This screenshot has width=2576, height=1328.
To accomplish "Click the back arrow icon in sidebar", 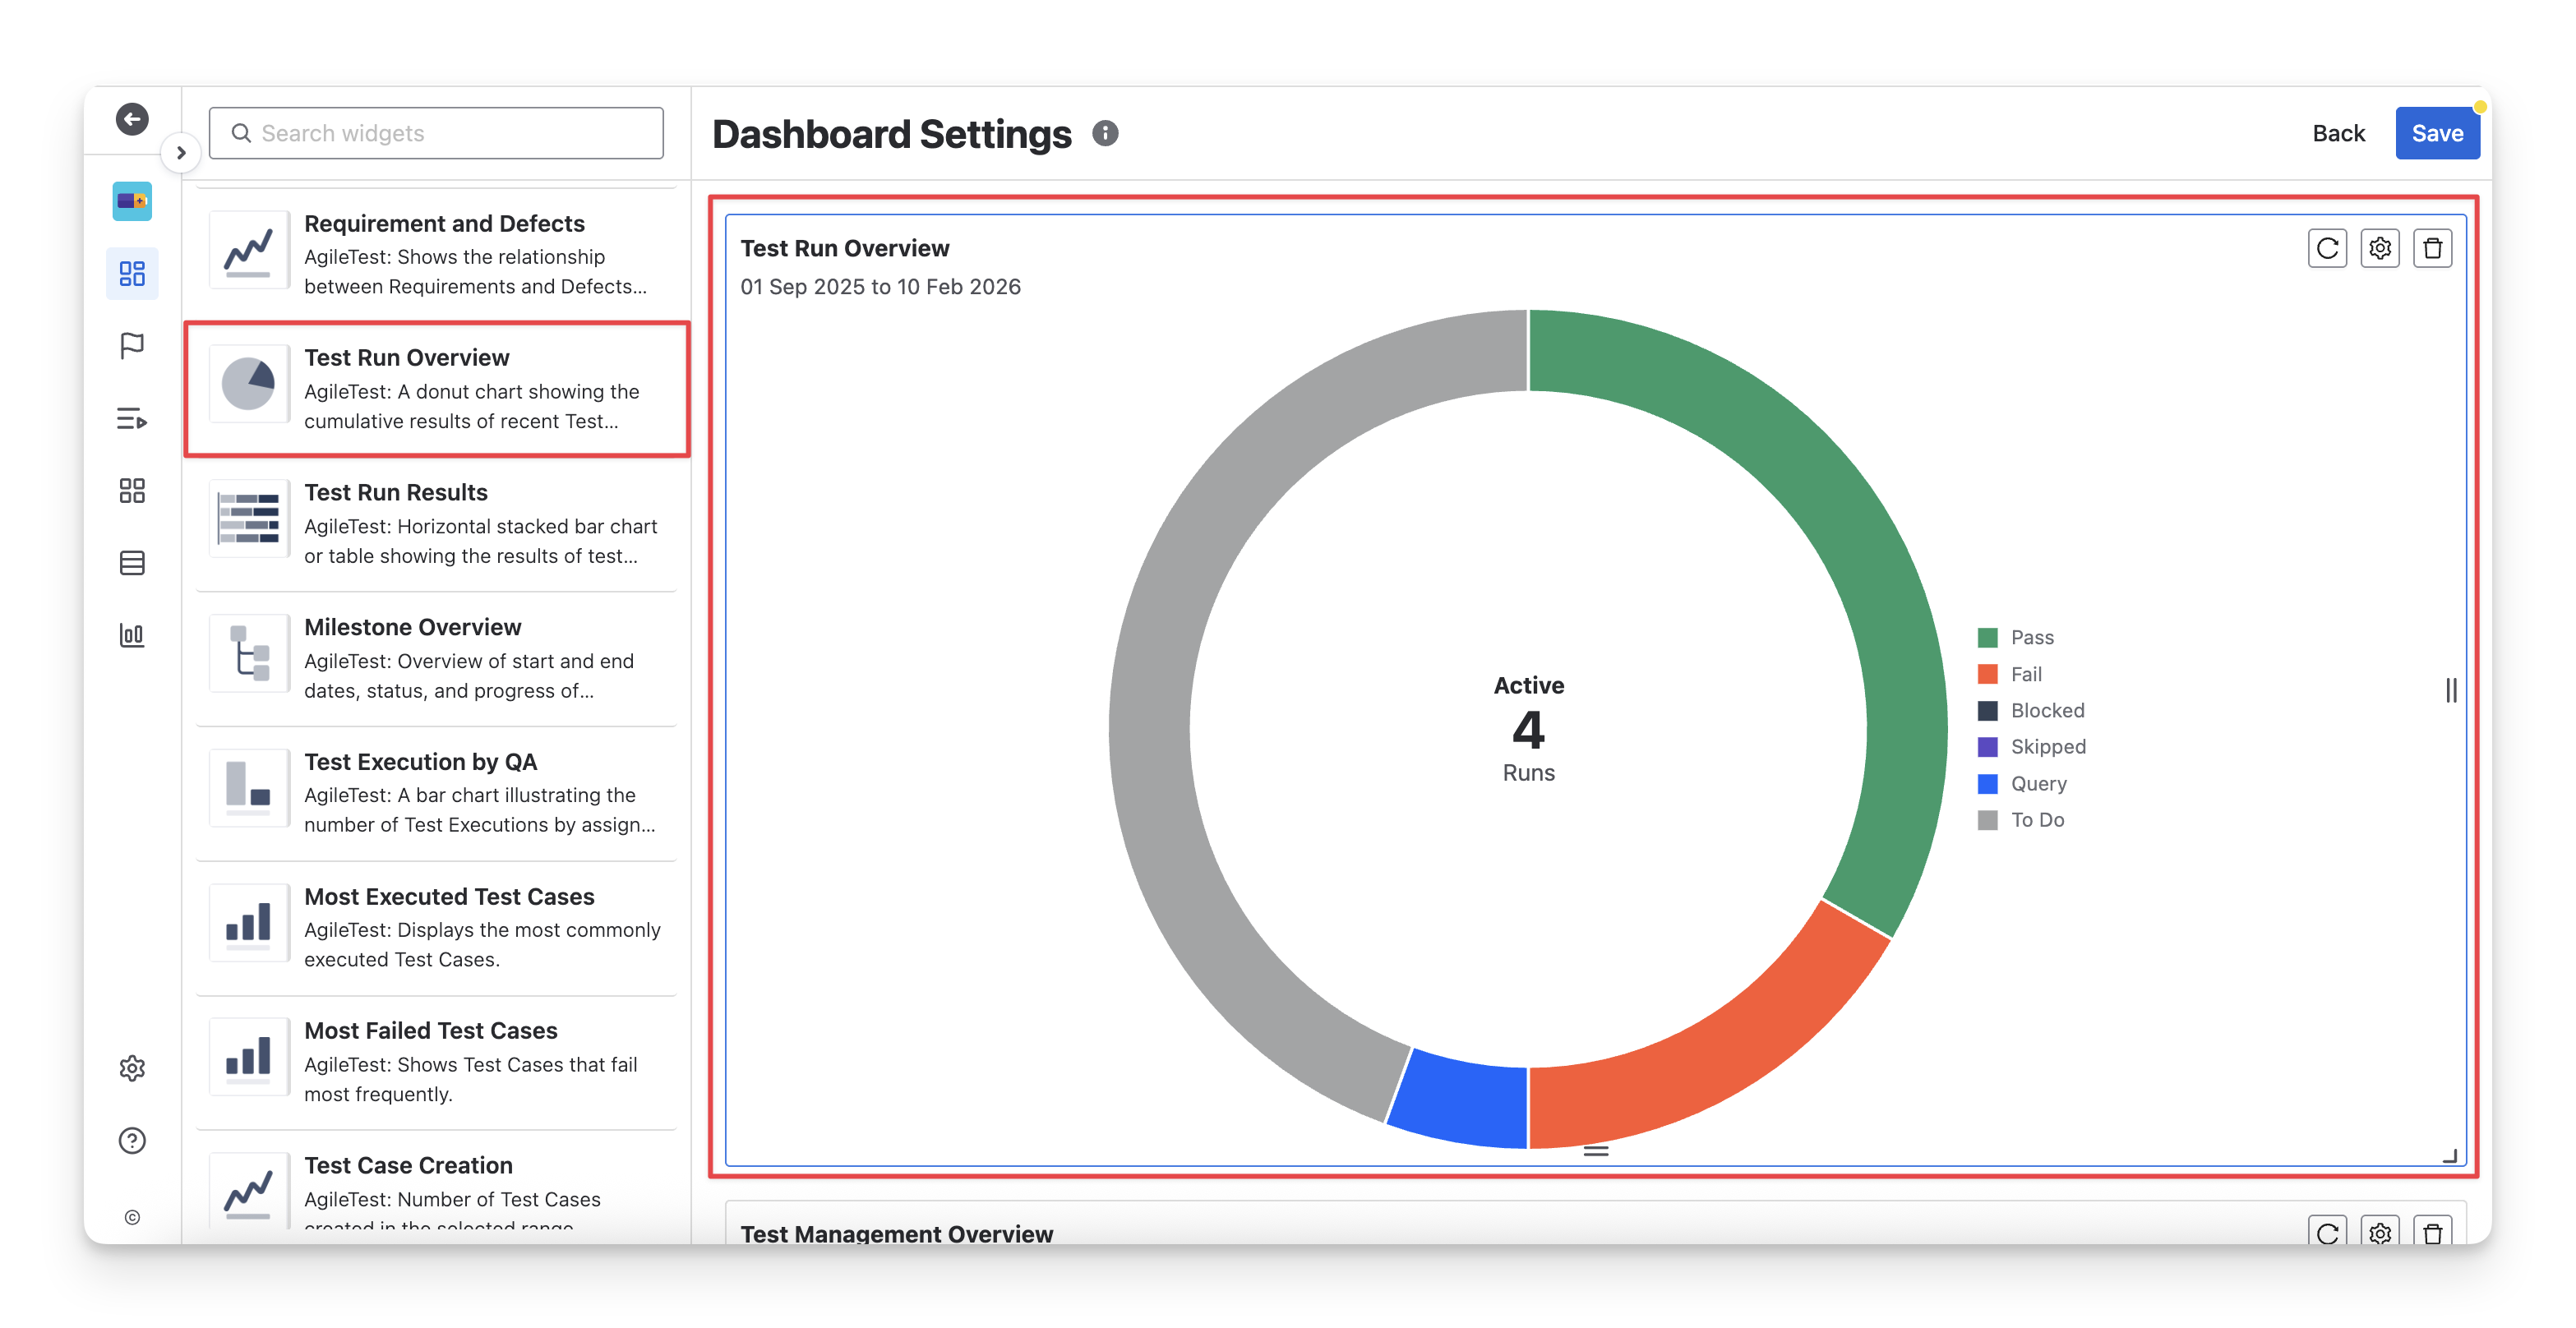I will [x=132, y=119].
